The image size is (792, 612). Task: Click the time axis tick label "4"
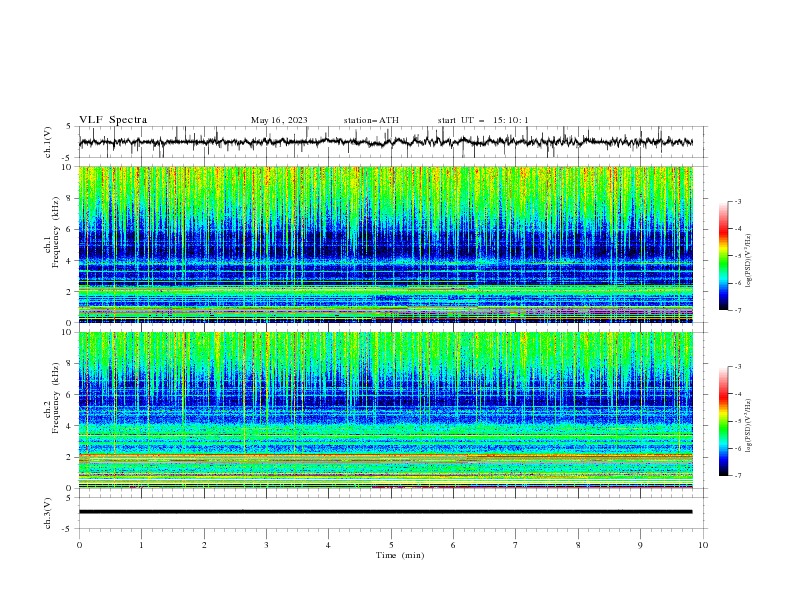(x=328, y=545)
